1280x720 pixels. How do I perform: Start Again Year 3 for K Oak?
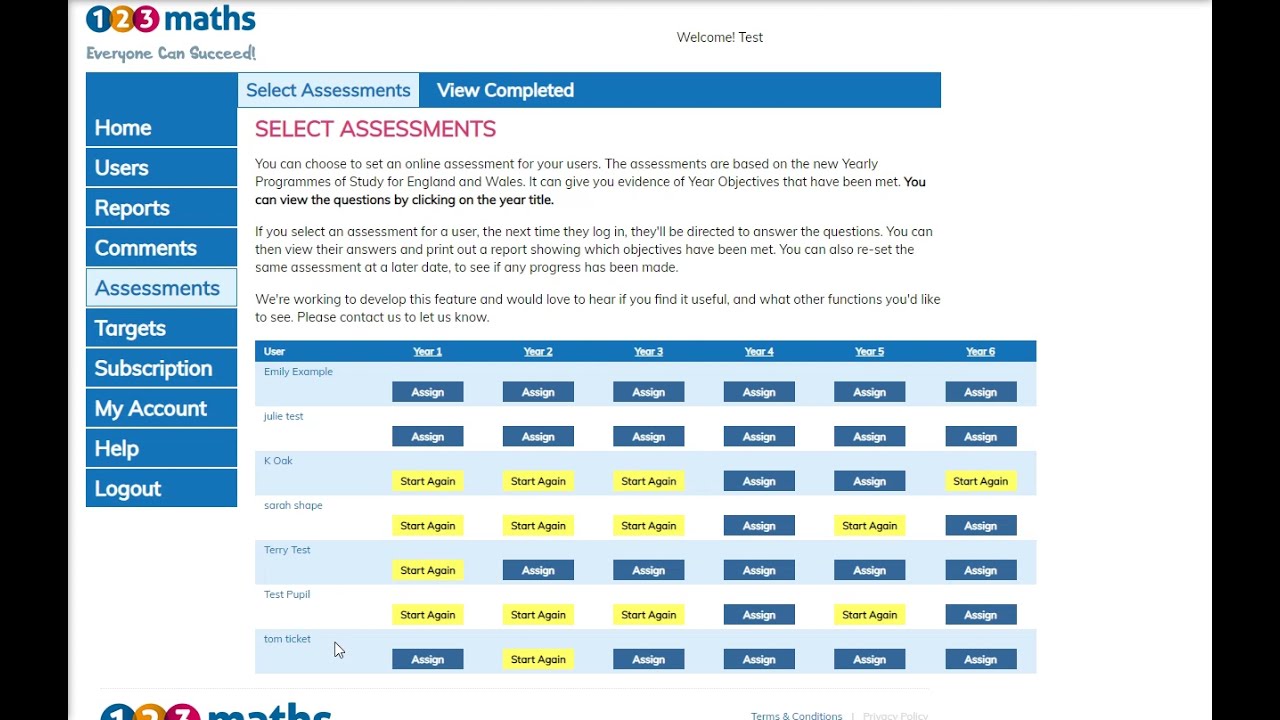coord(648,481)
